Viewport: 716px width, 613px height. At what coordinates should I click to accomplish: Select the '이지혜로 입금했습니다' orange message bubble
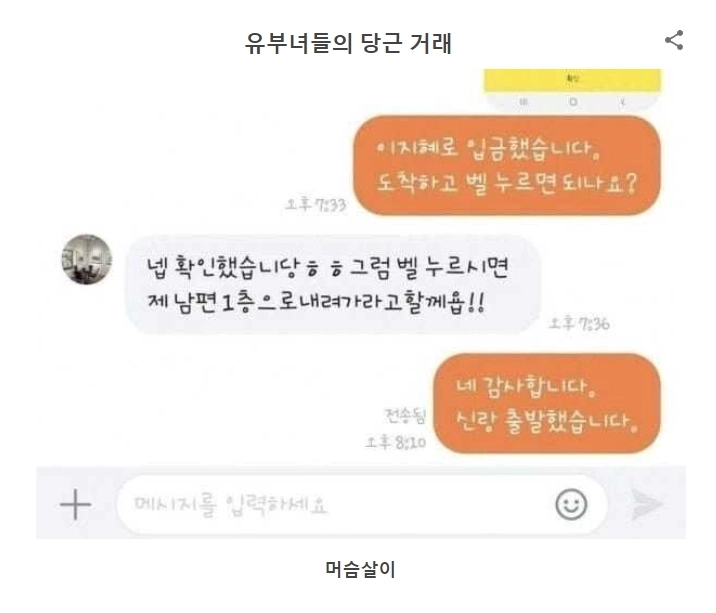(507, 165)
